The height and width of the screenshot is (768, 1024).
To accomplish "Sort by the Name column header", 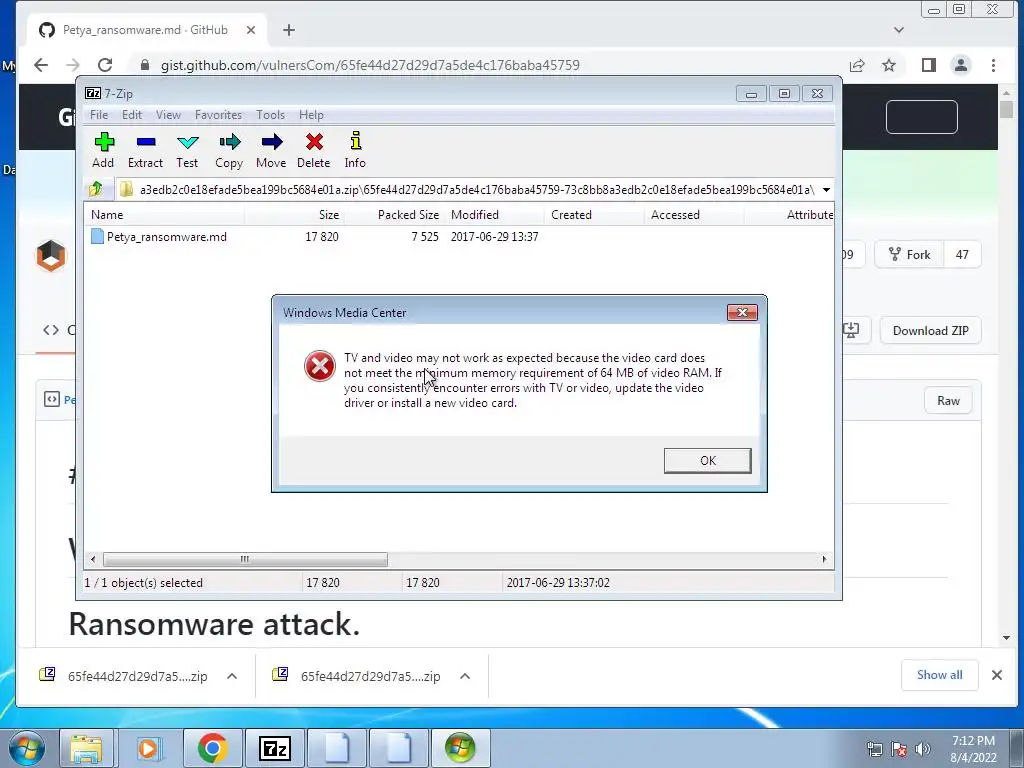I will click(x=165, y=215).
